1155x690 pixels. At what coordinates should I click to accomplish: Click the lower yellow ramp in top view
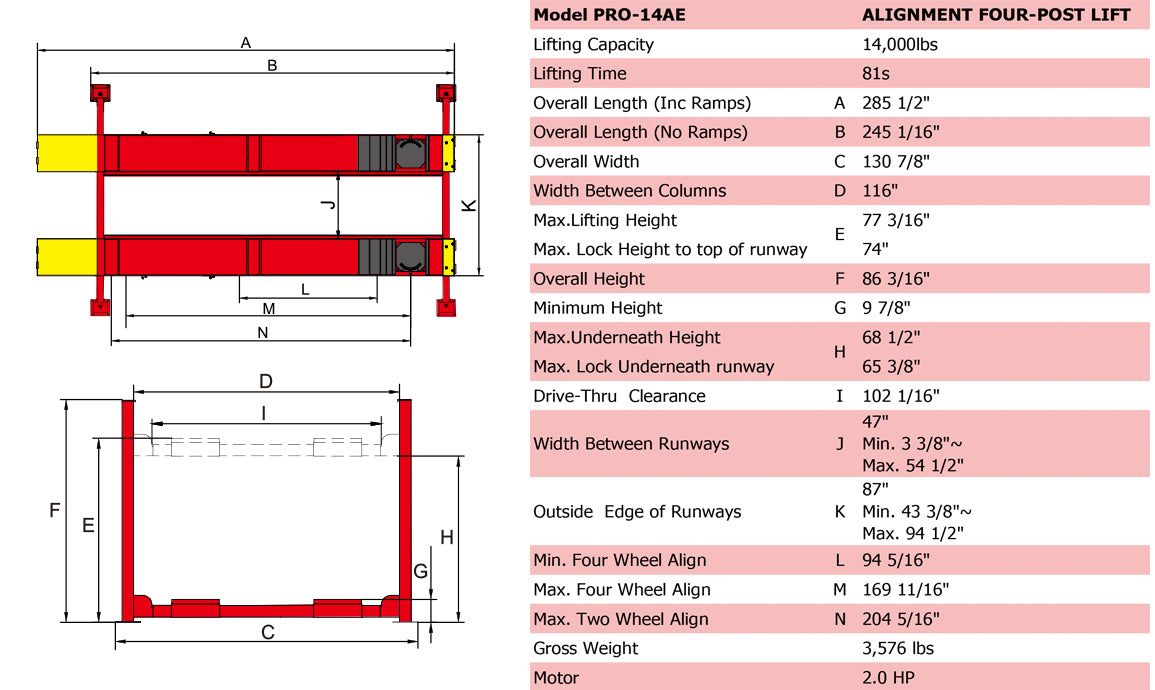(67, 255)
